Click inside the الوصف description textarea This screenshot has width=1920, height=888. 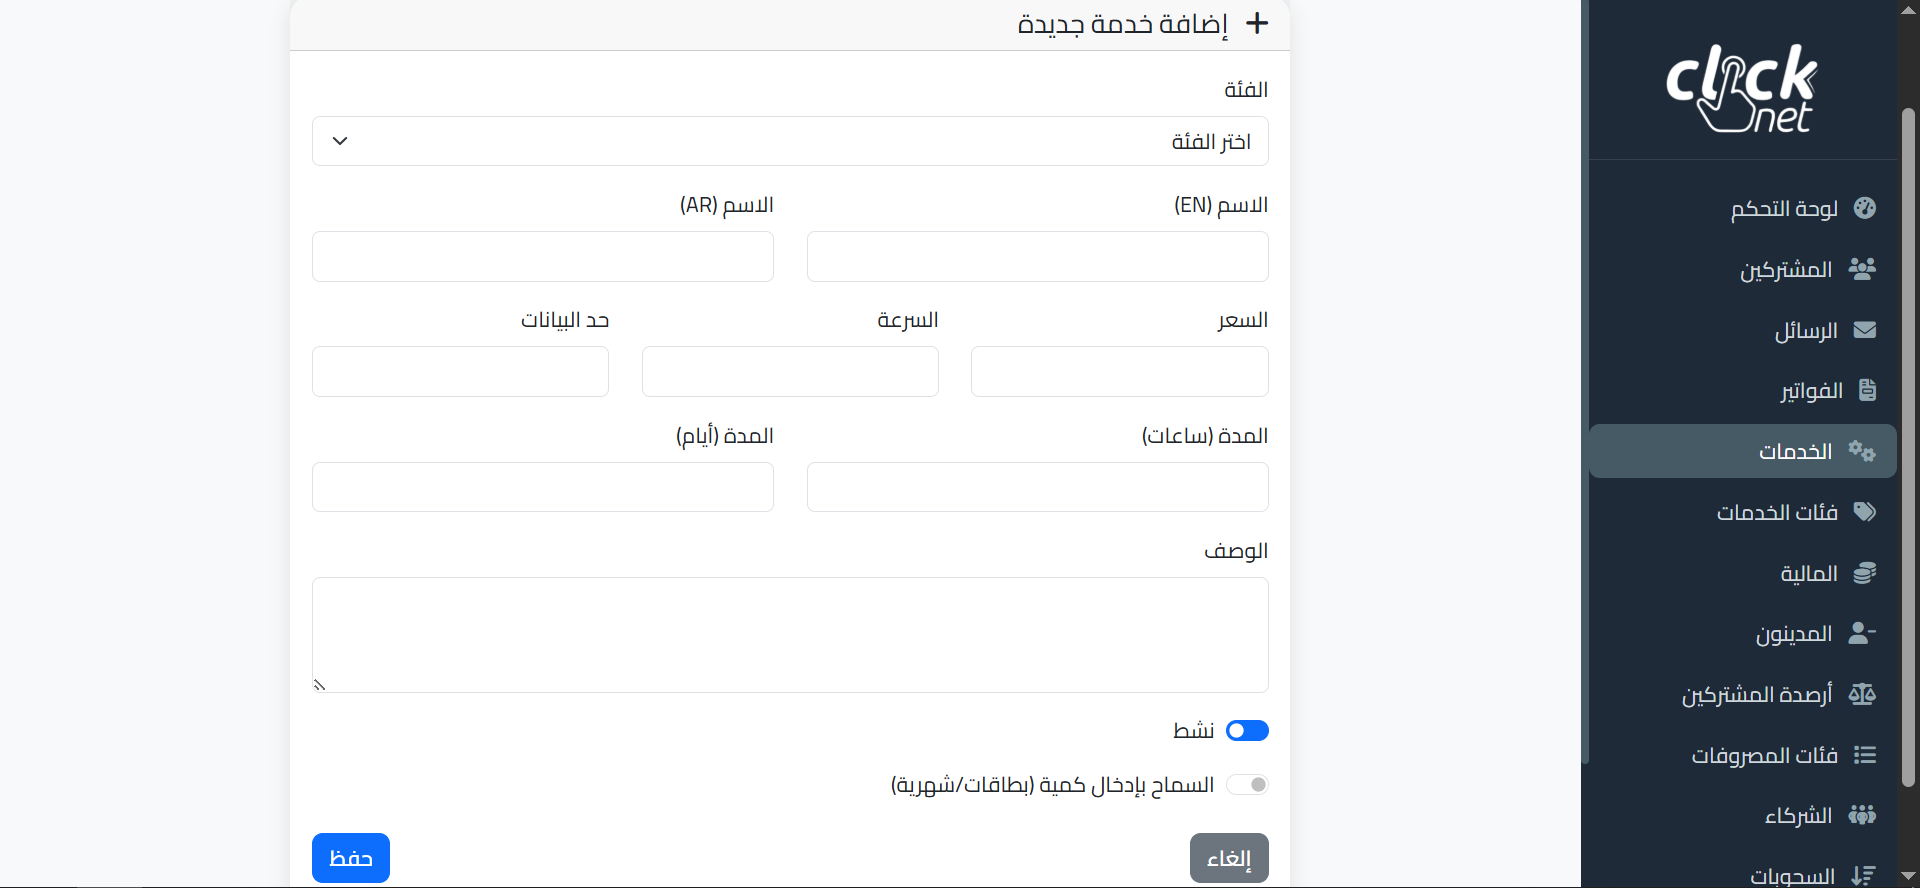coord(790,635)
